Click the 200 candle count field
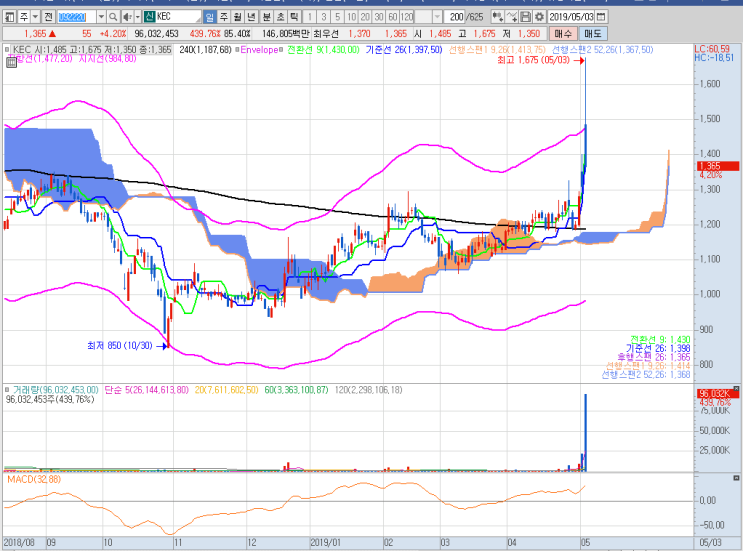 pyautogui.click(x=455, y=17)
